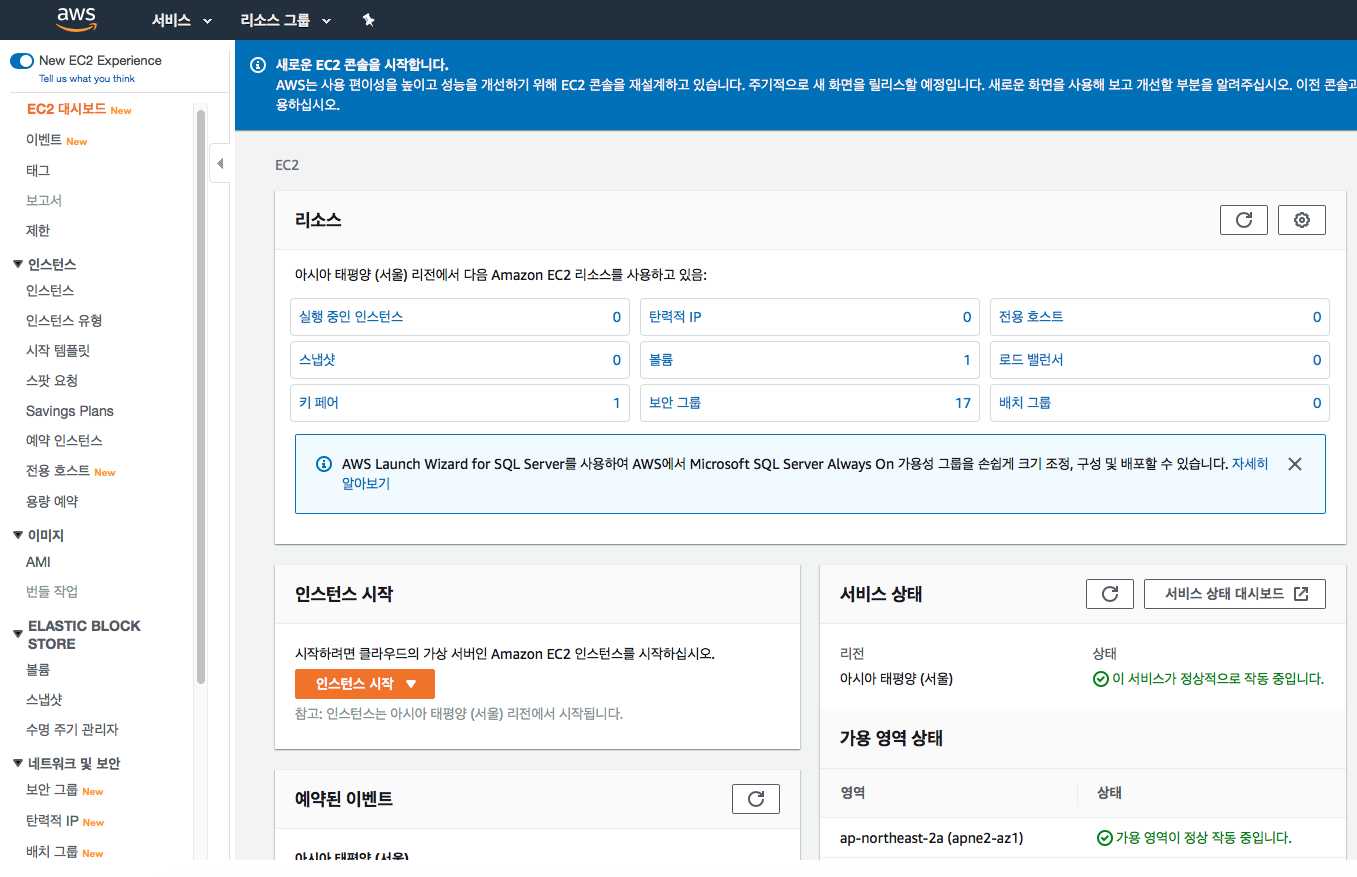Open 예약 인스턴스 in sidebar

click(64, 441)
